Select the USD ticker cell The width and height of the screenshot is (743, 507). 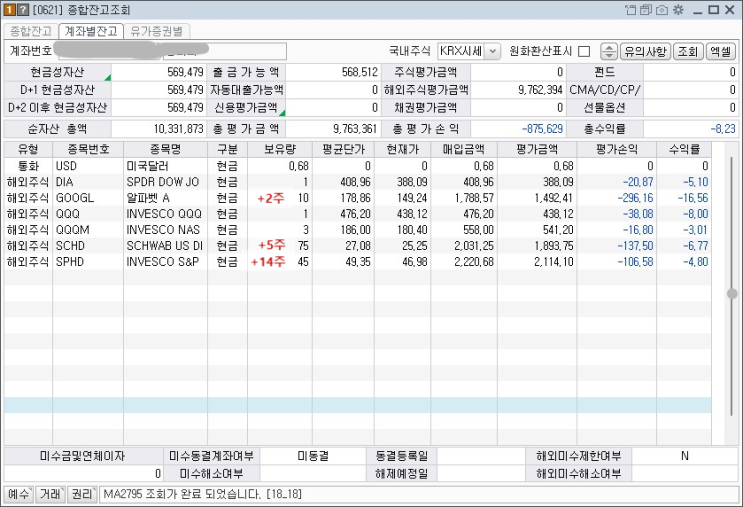point(88,166)
